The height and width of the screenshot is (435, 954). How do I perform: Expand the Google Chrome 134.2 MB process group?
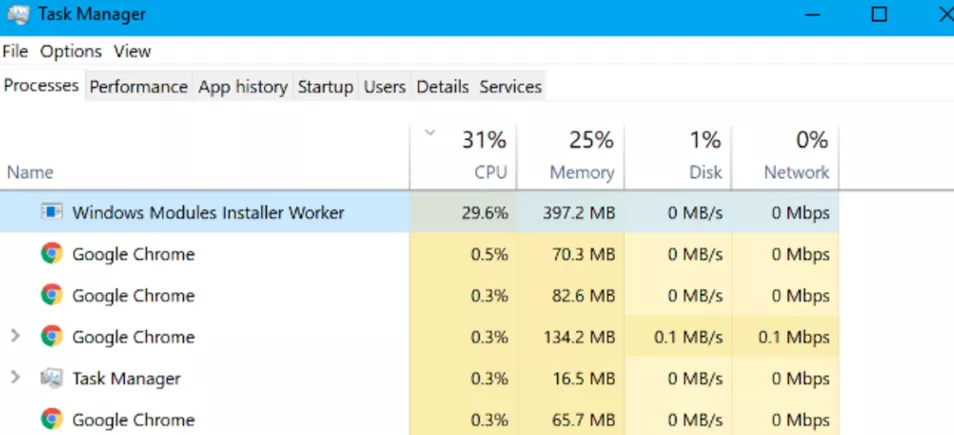[16, 336]
